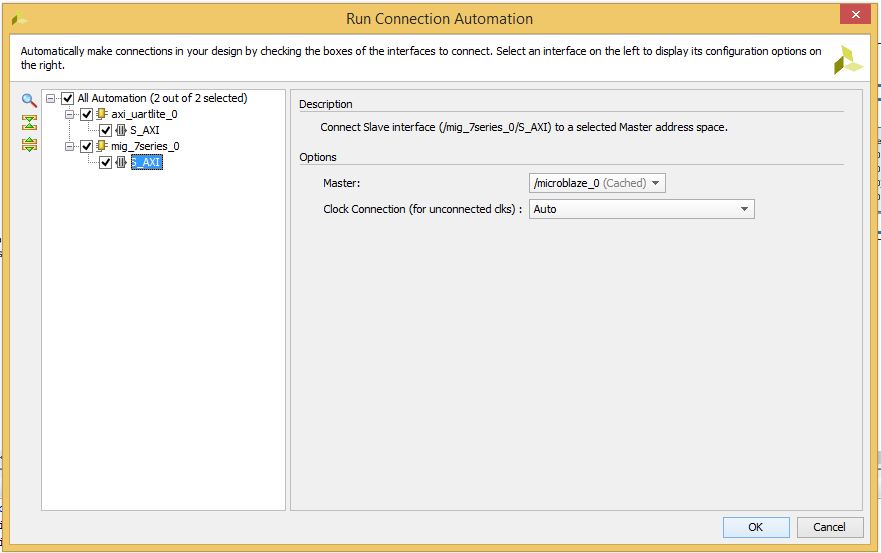Click the Cancel button
This screenshot has width=881, height=553.
point(829,527)
